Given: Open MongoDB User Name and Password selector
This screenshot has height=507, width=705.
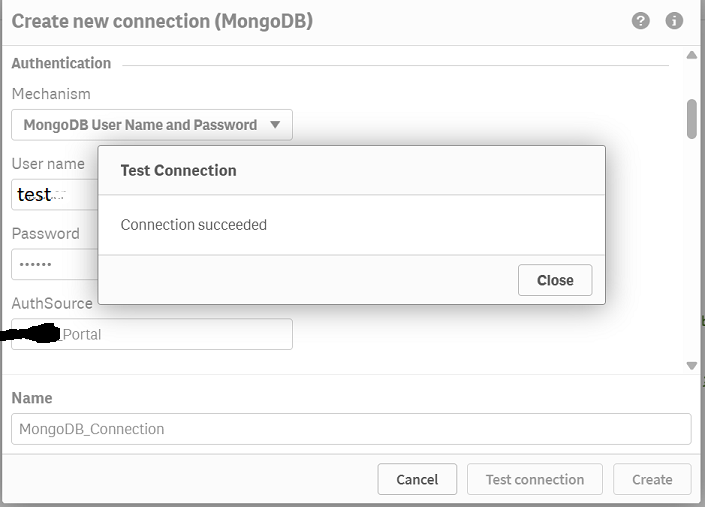Looking at the screenshot, I should [152, 125].
